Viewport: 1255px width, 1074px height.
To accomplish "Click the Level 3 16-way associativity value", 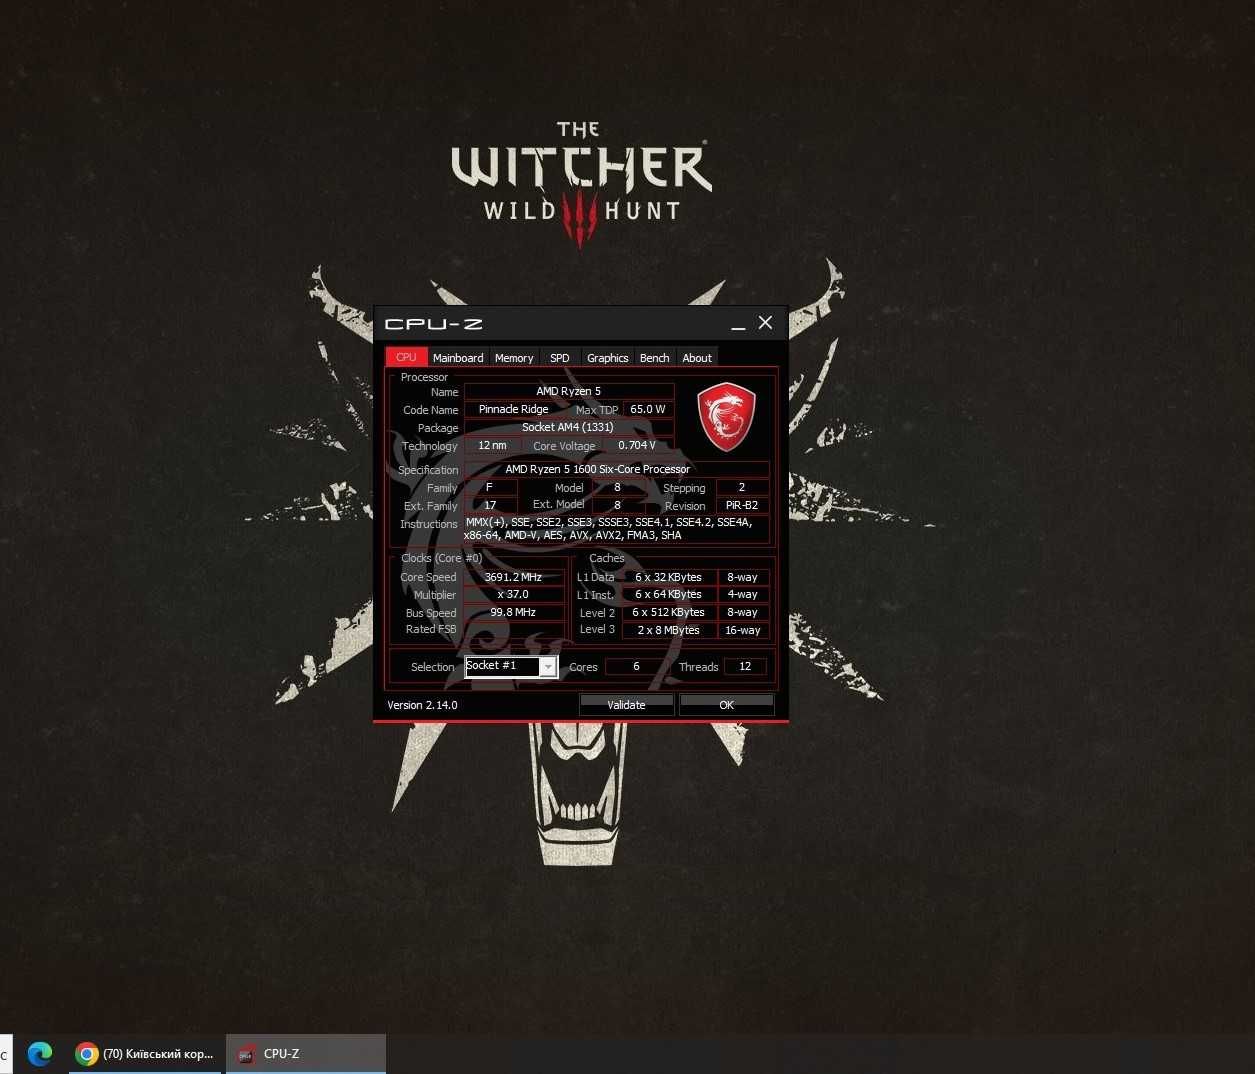I will click(x=743, y=630).
